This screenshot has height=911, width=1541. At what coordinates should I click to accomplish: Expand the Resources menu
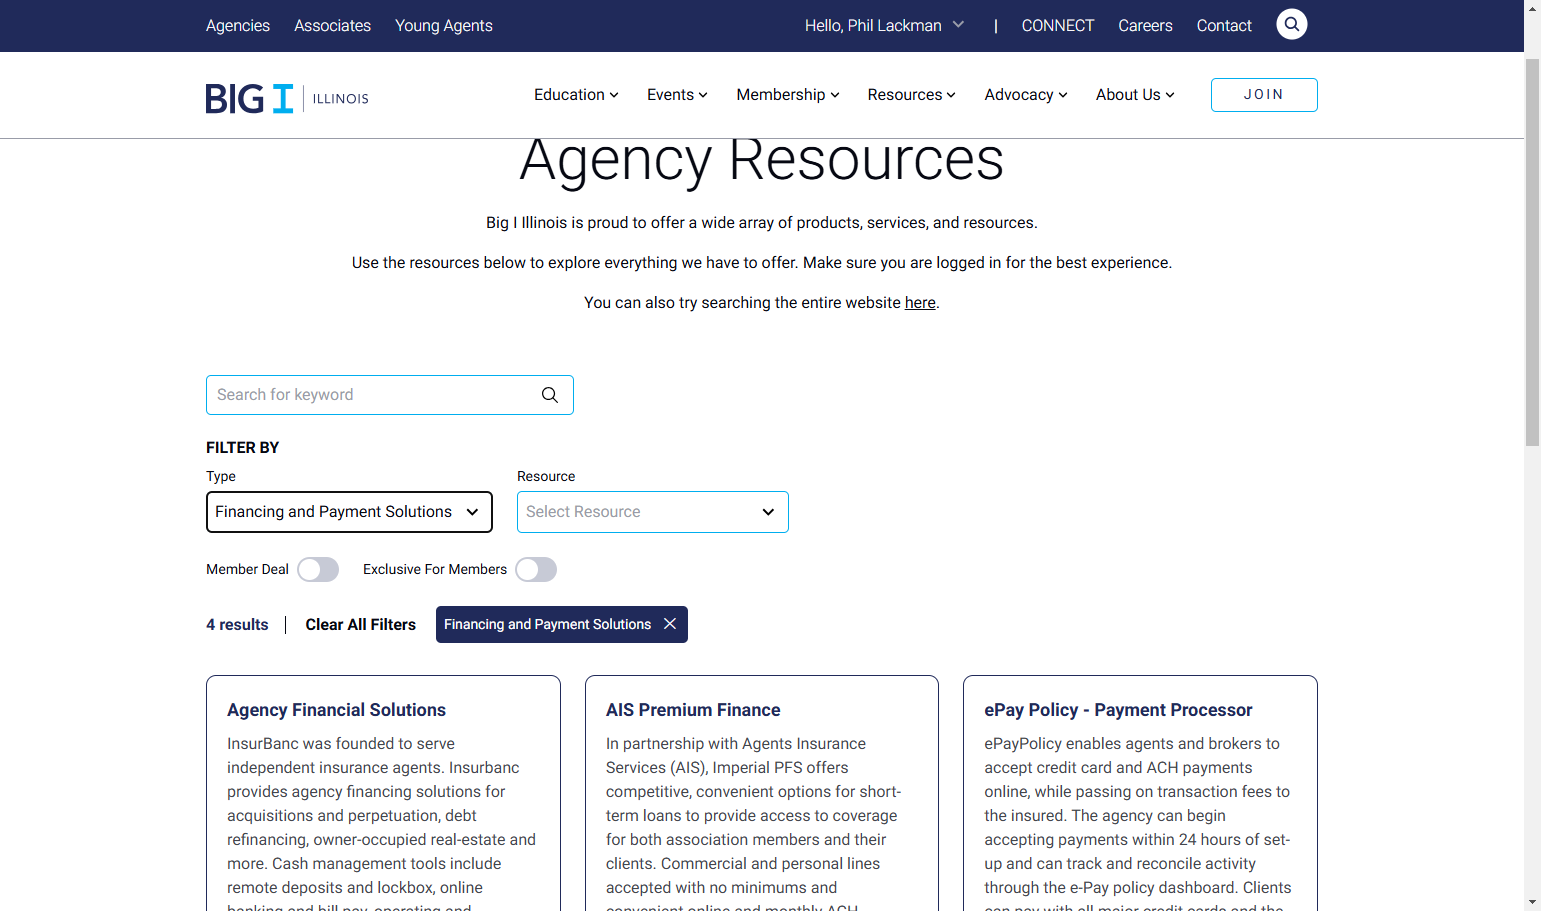pyautogui.click(x=912, y=95)
